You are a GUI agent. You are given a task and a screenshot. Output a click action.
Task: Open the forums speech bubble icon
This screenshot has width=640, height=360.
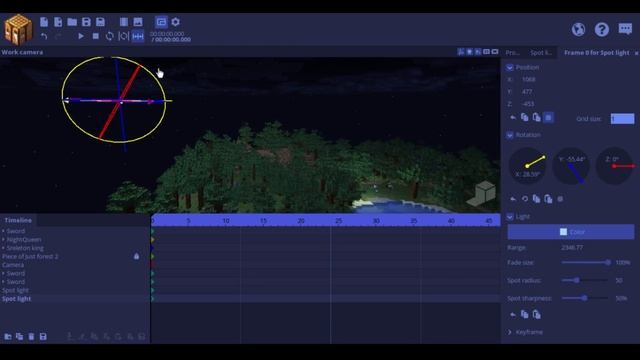(625, 29)
